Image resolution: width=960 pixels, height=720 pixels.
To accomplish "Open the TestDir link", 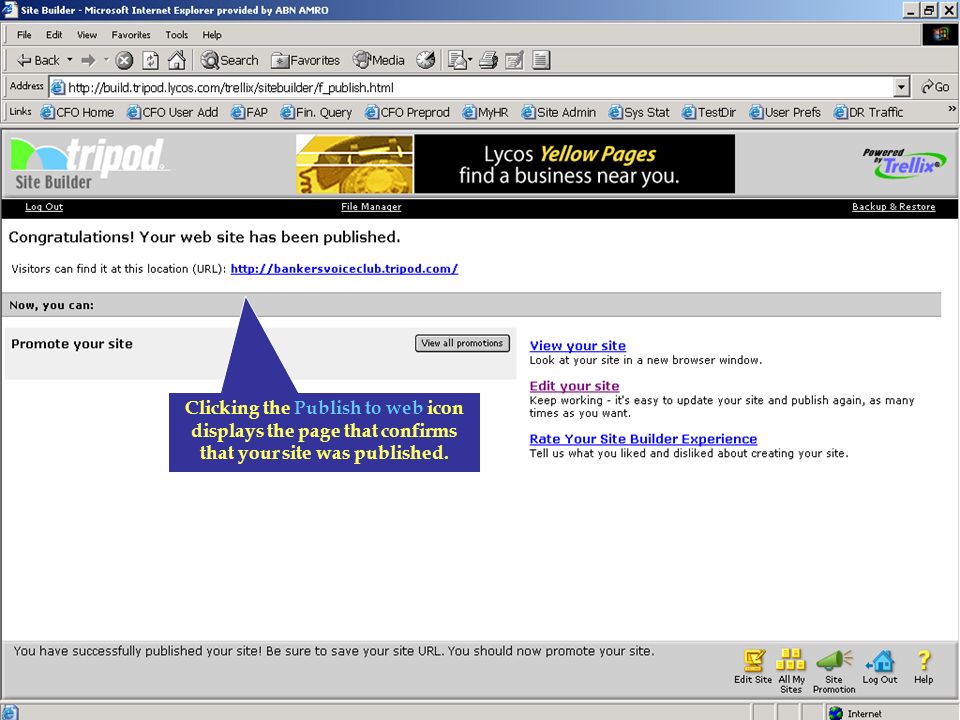I will 709,113.
